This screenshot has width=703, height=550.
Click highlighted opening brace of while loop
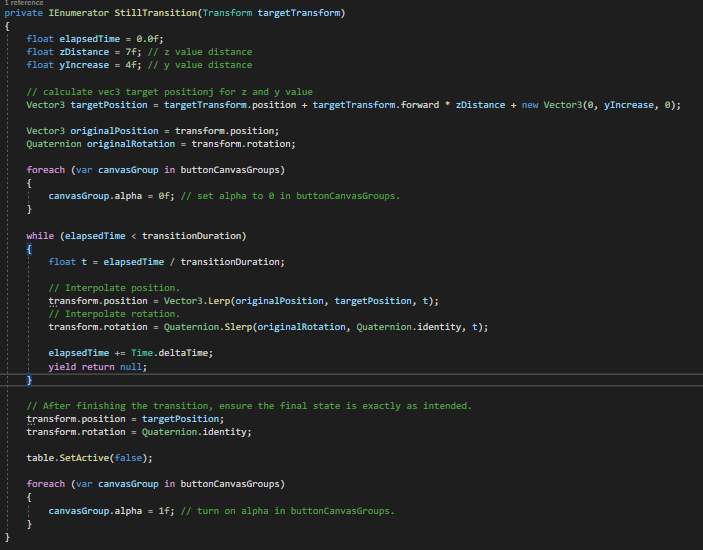click(x=29, y=249)
